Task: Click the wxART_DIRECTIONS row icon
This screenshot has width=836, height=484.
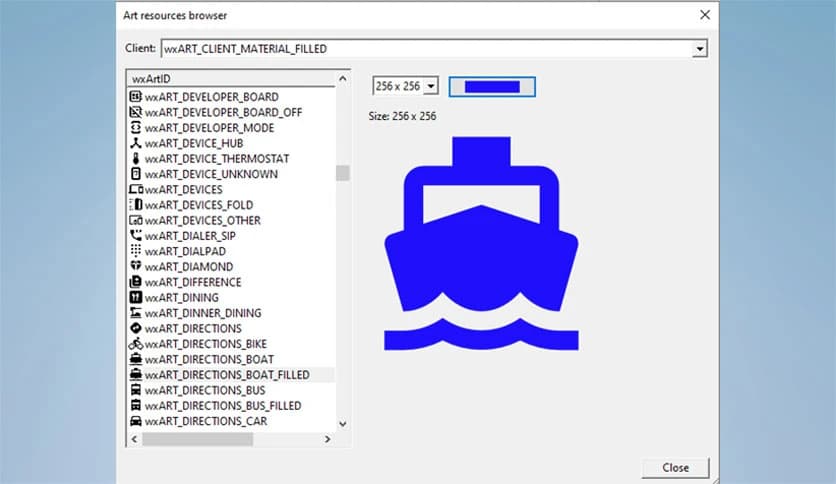Action: 136,328
